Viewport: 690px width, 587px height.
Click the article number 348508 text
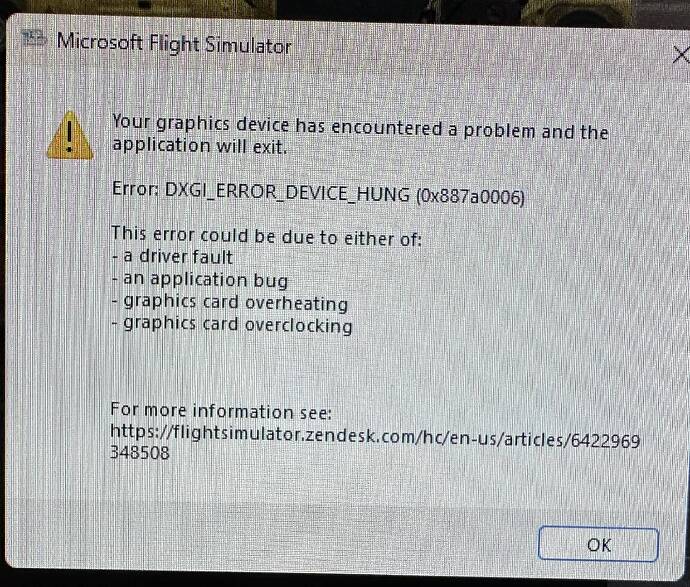(x=139, y=452)
